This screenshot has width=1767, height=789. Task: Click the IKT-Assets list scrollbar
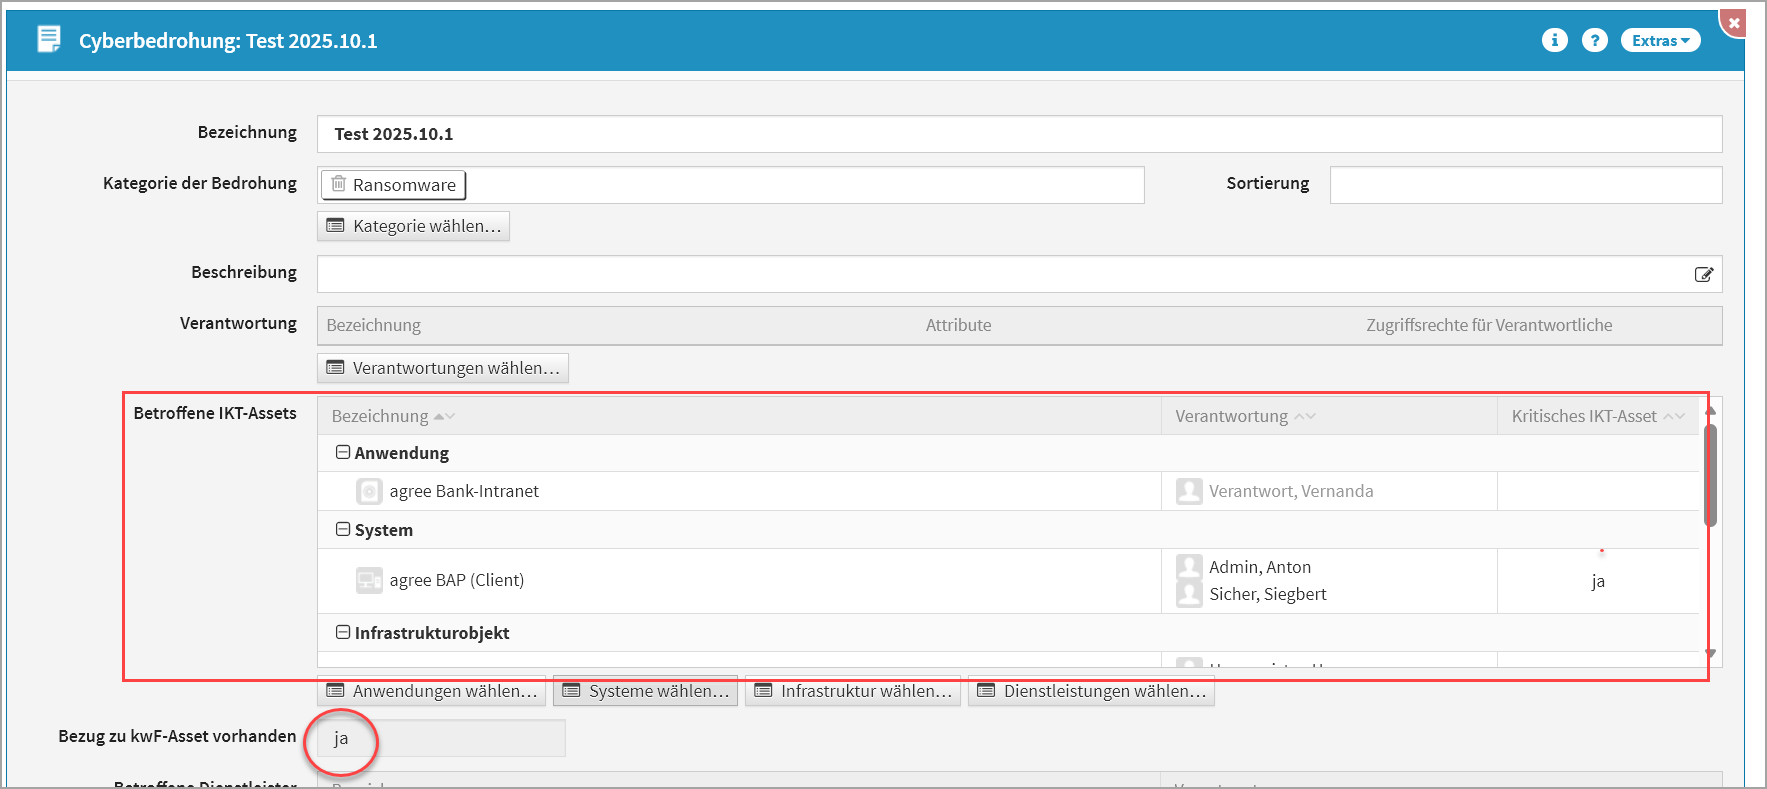tap(1710, 475)
